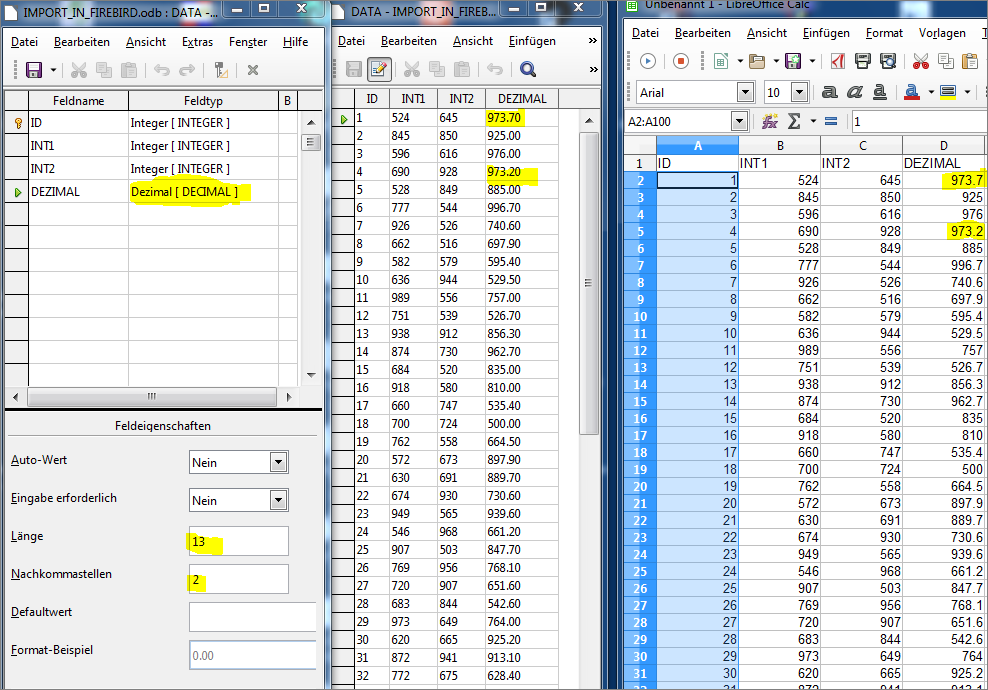Expand DATA window menu bar overflow chevron

coord(592,40)
